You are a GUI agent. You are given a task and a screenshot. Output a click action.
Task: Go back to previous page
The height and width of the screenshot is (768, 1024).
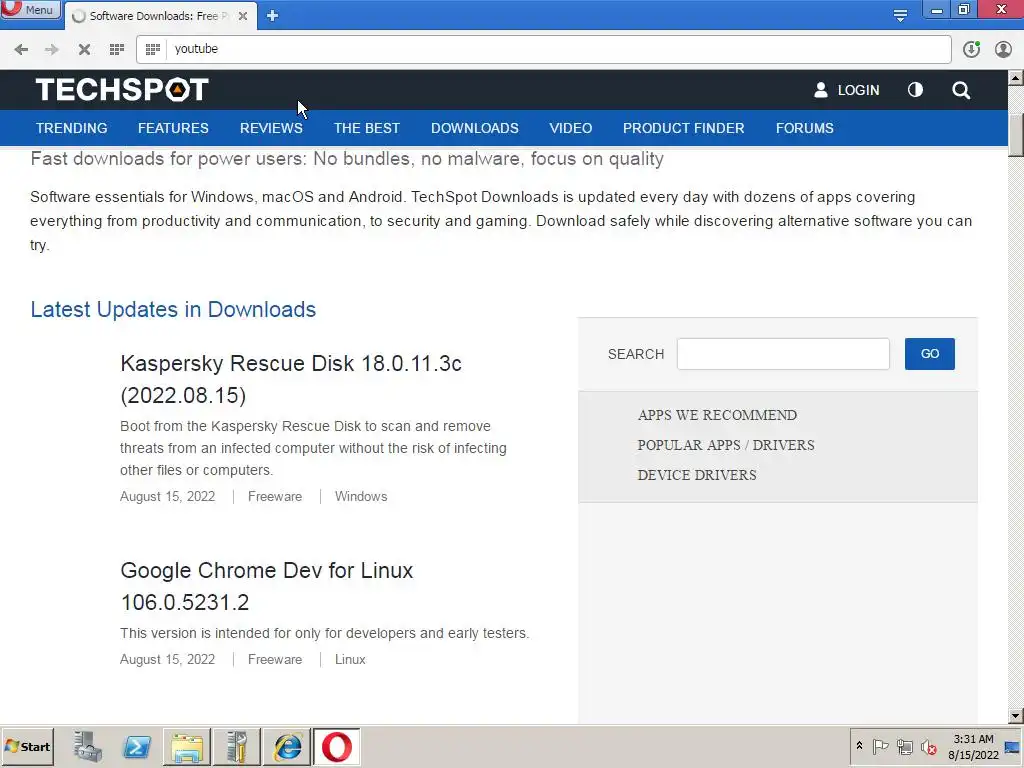[x=22, y=49]
